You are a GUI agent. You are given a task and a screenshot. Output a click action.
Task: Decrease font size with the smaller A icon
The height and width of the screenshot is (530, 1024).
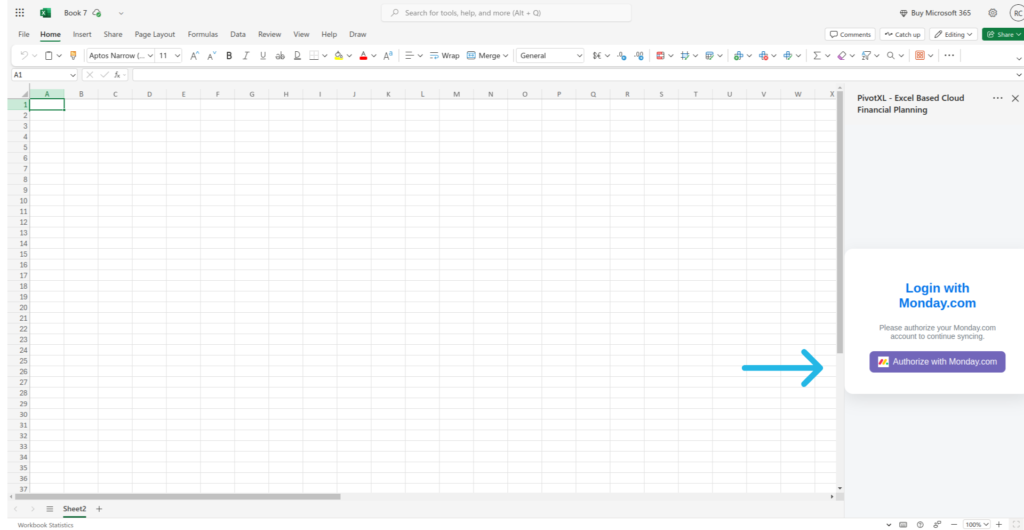pyautogui.click(x=212, y=56)
